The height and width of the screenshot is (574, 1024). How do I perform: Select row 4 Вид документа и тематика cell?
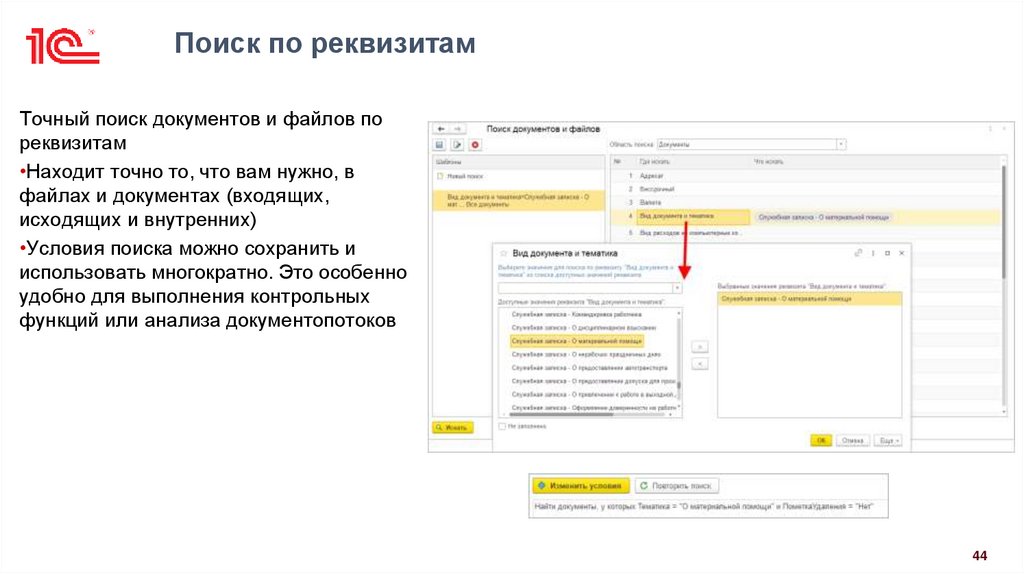[x=692, y=217]
